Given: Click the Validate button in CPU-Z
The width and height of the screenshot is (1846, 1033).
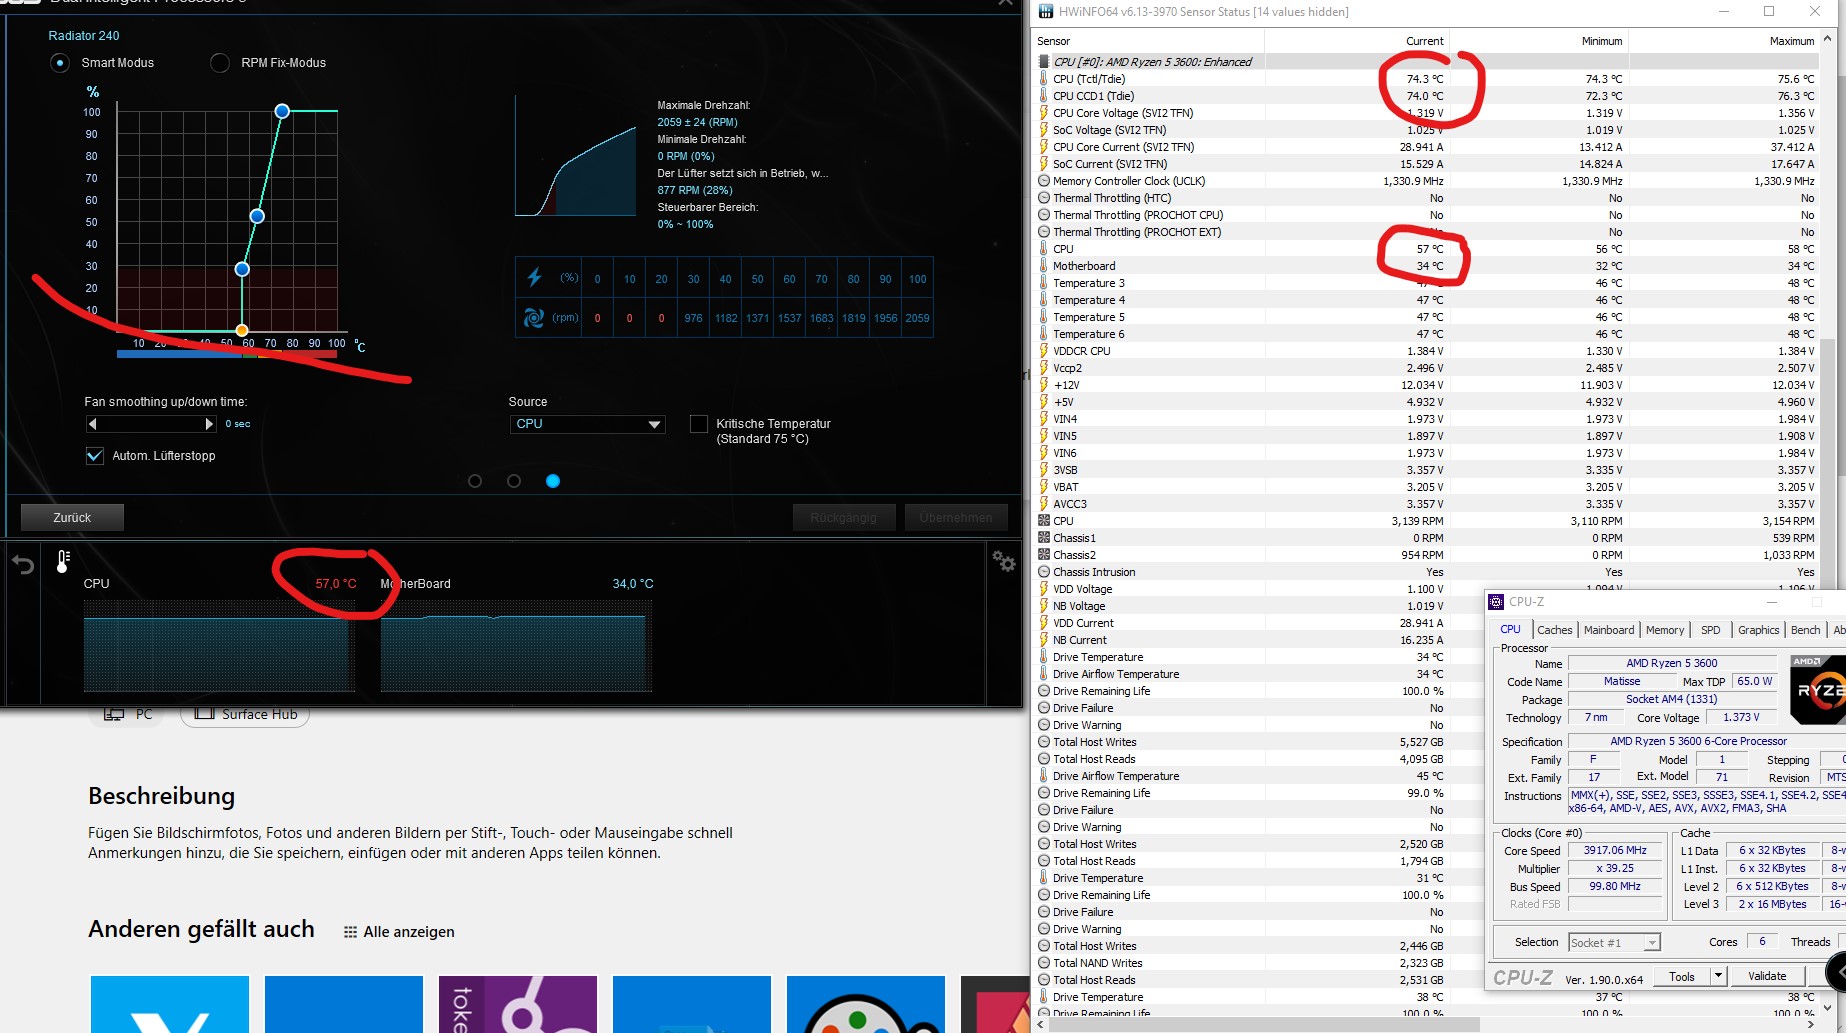Looking at the screenshot, I should pyautogui.click(x=1767, y=976).
